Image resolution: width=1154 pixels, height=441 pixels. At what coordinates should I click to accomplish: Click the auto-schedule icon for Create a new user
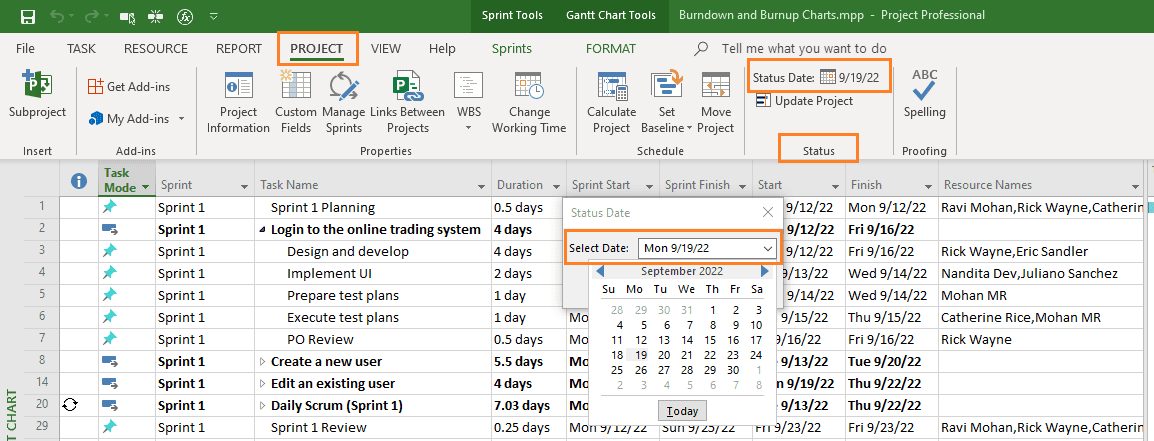110,361
